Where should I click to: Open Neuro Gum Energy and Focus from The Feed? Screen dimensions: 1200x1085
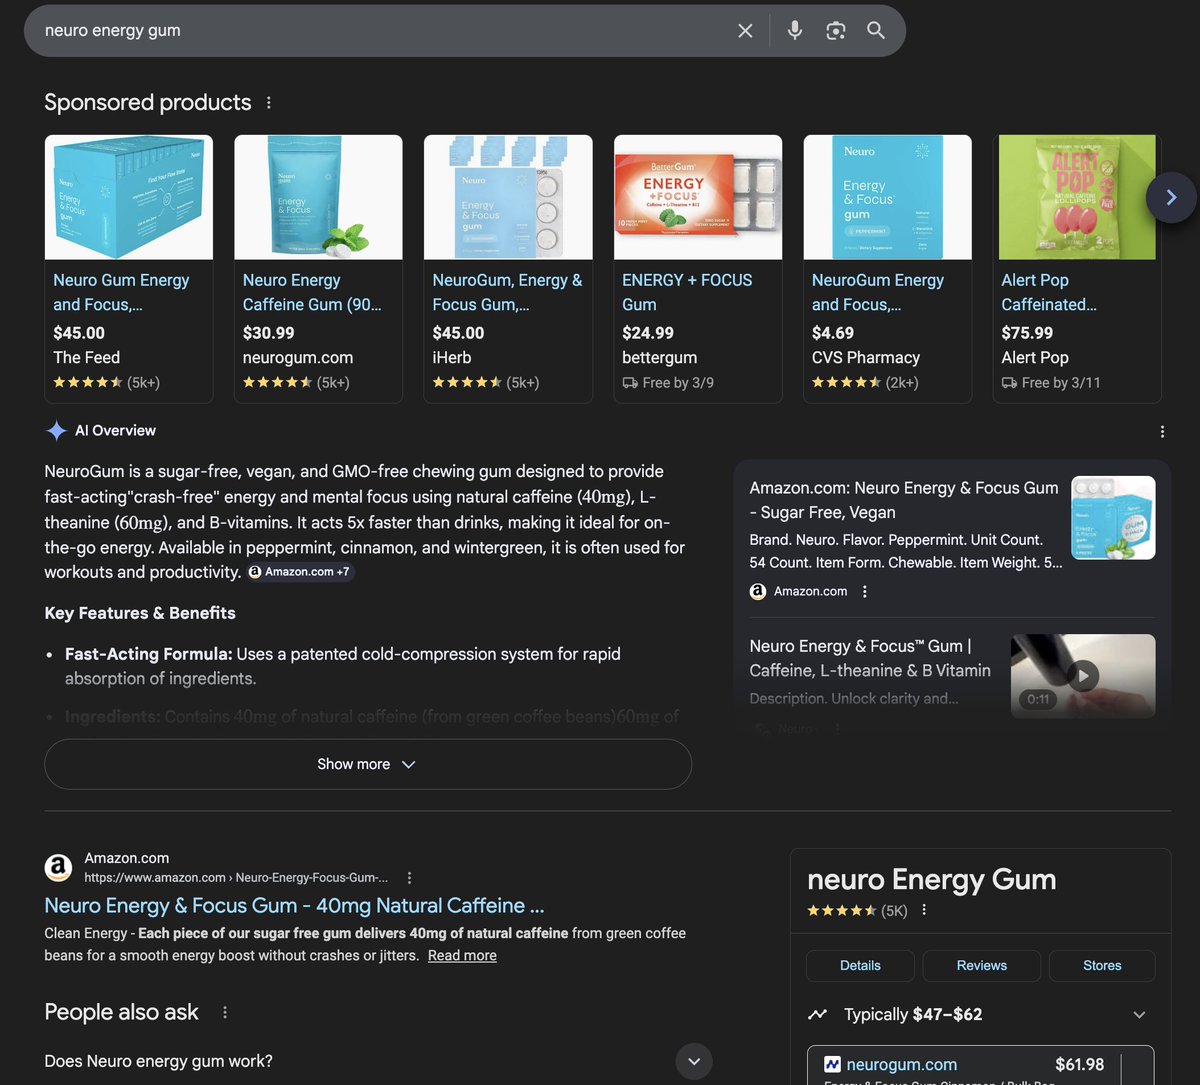tap(121, 292)
